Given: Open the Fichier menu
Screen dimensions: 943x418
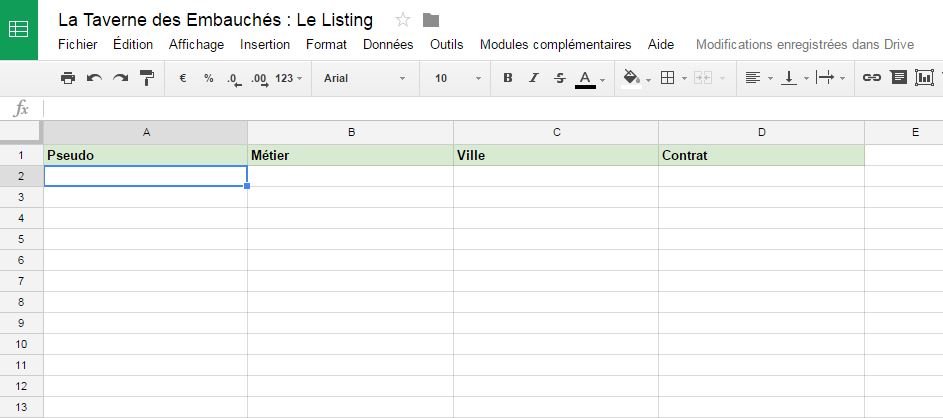Looking at the screenshot, I should [x=78, y=44].
